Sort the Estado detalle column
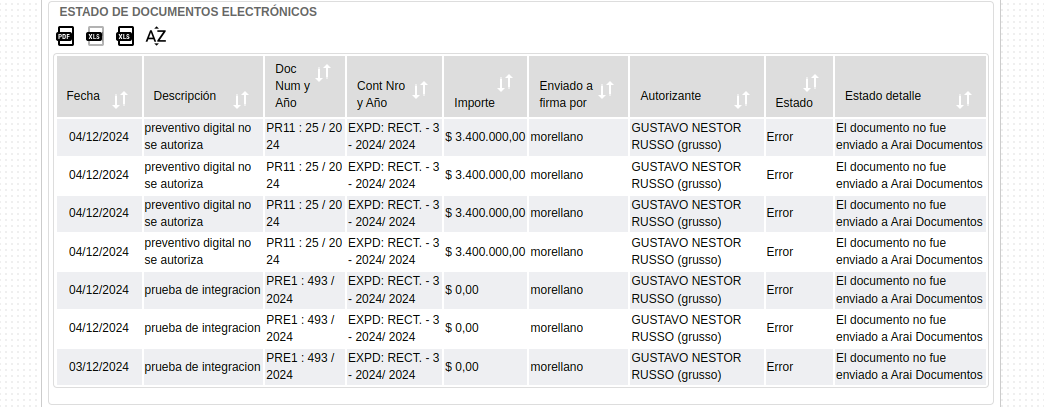The width and height of the screenshot is (1044, 407). [x=964, y=100]
